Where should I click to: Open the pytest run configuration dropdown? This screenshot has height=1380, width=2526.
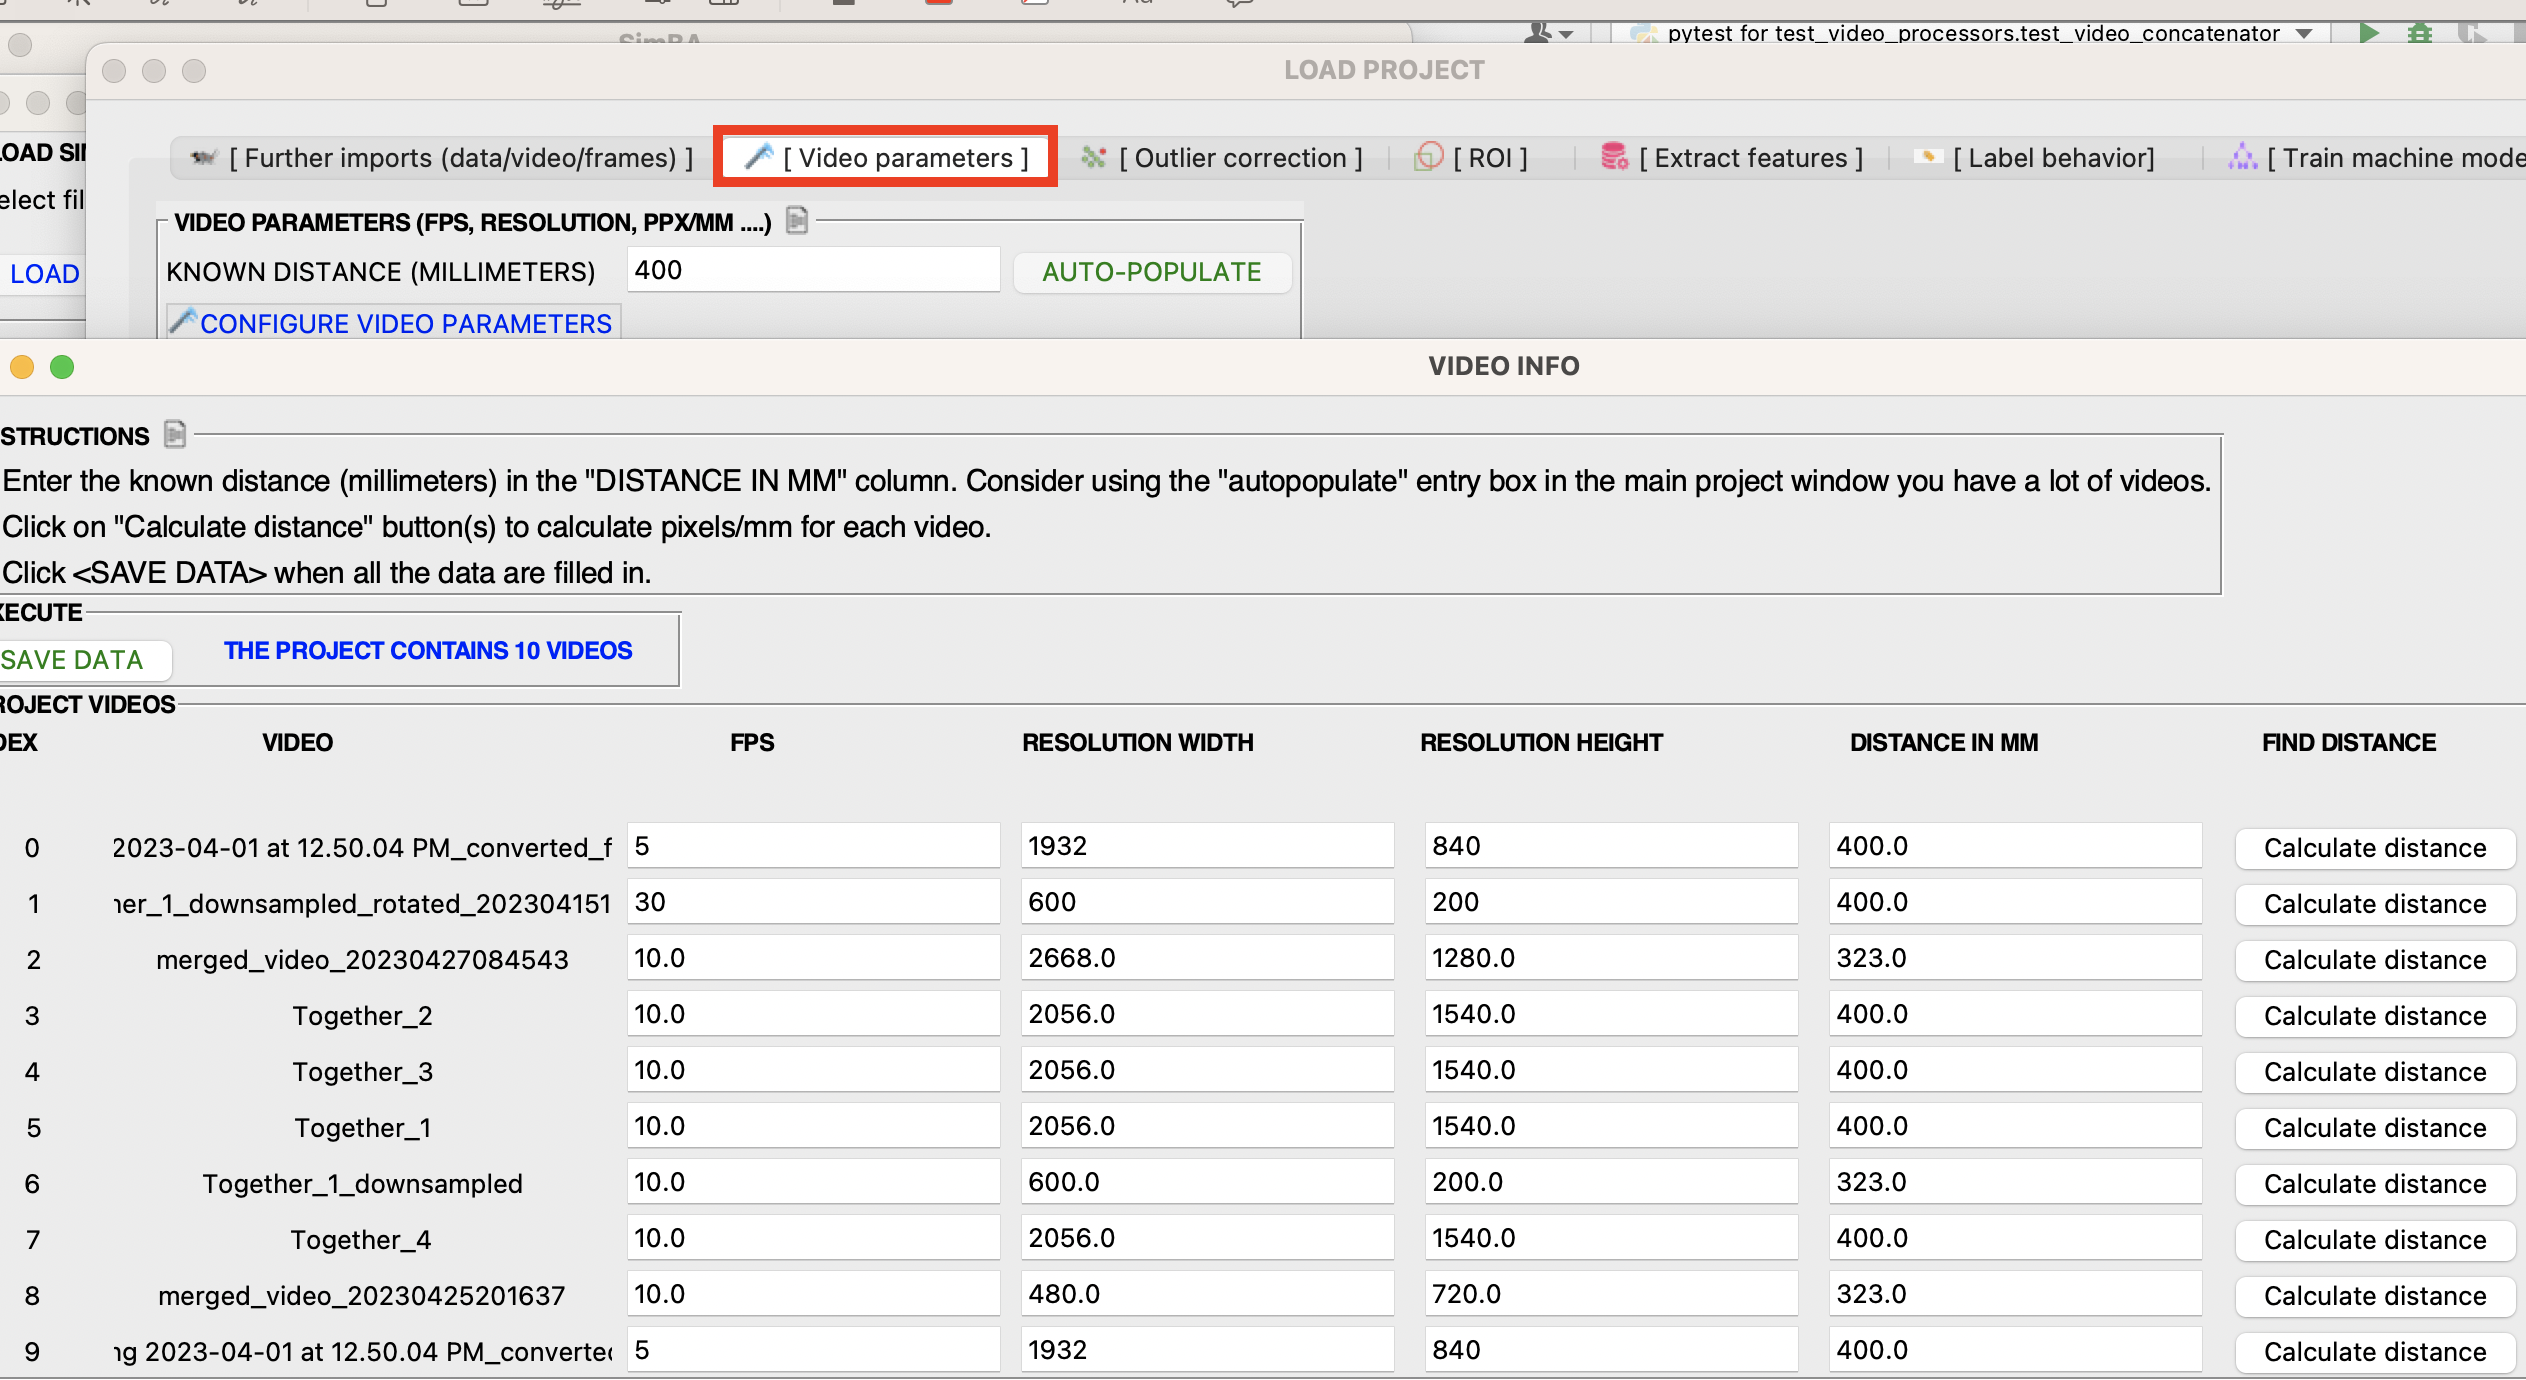(2304, 33)
